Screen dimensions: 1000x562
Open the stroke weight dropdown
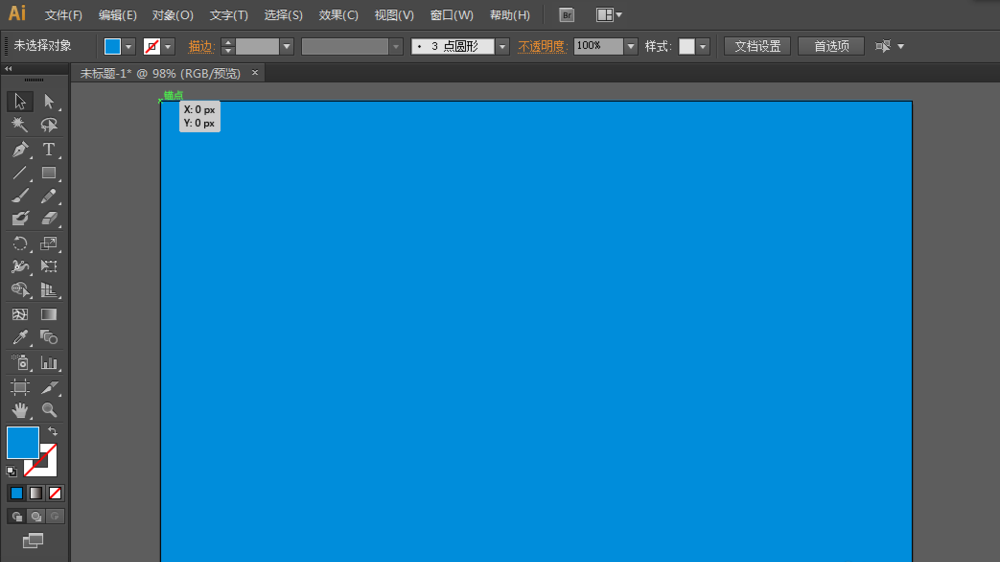(286, 47)
